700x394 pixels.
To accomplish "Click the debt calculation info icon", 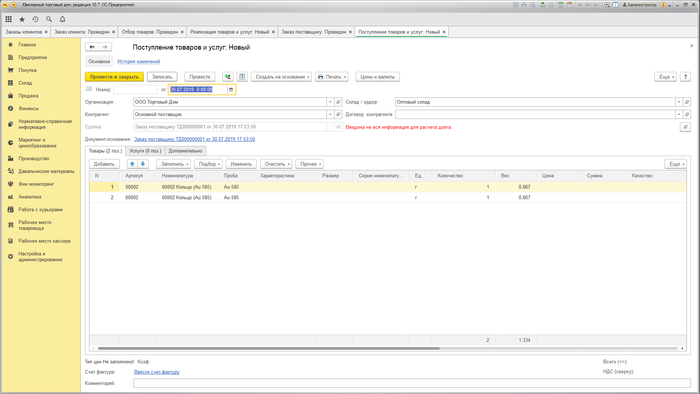I will pyautogui.click(x=685, y=127).
